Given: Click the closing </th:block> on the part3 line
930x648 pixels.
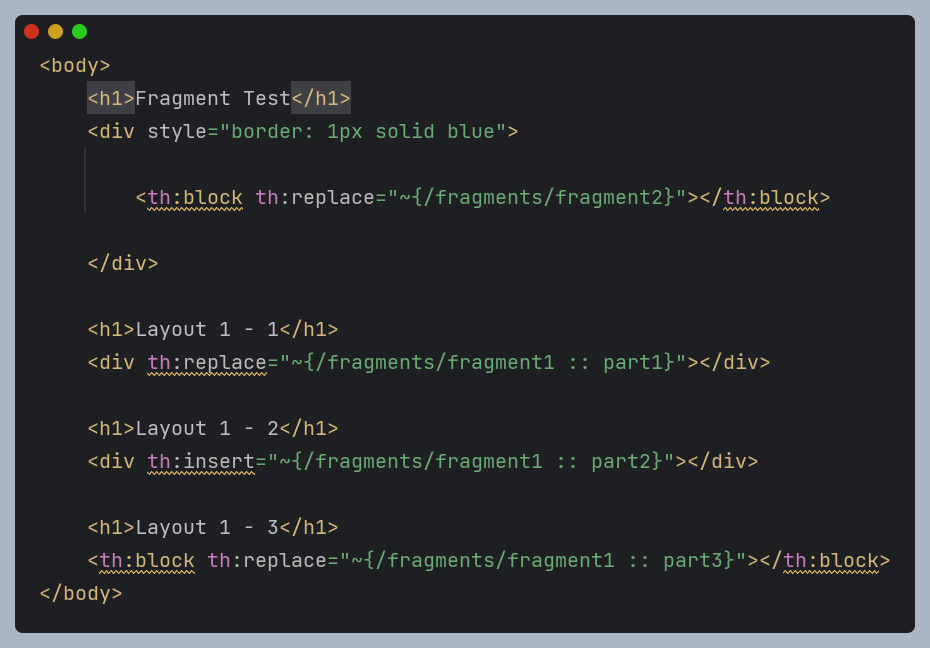Looking at the screenshot, I should tap(824, 560).
